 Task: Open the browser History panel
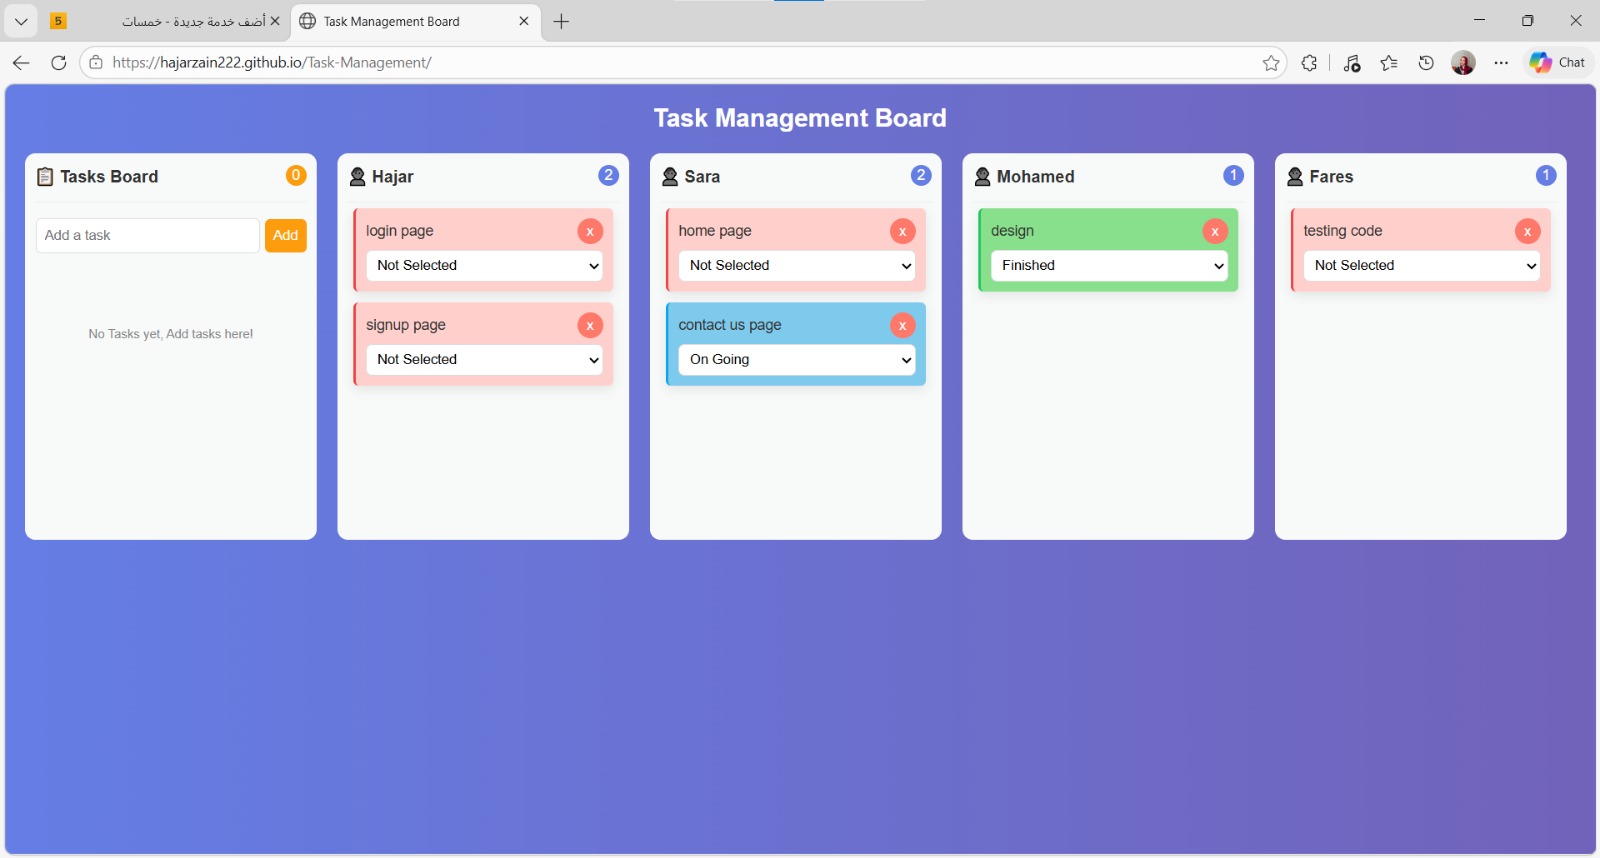pyautogui.click(x=1426, y=63)
